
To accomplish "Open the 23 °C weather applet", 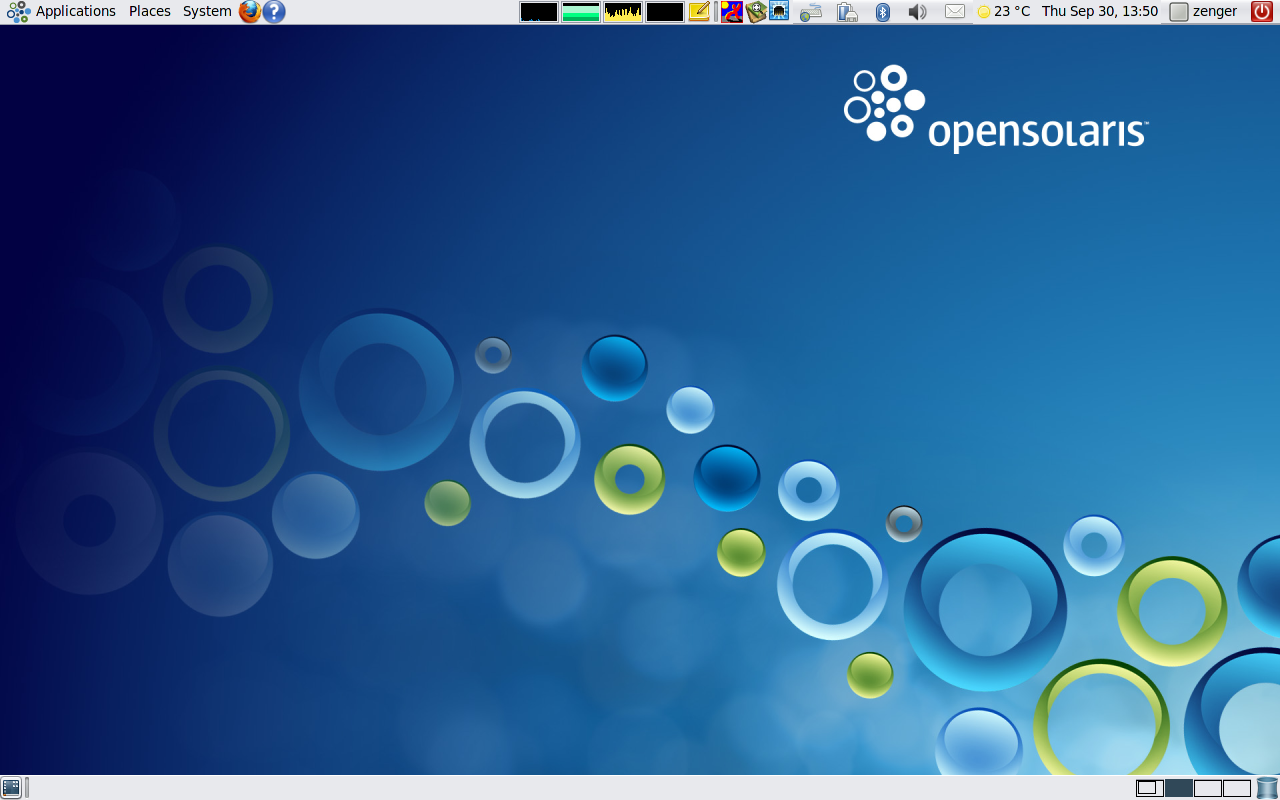I will [1004, 12].
